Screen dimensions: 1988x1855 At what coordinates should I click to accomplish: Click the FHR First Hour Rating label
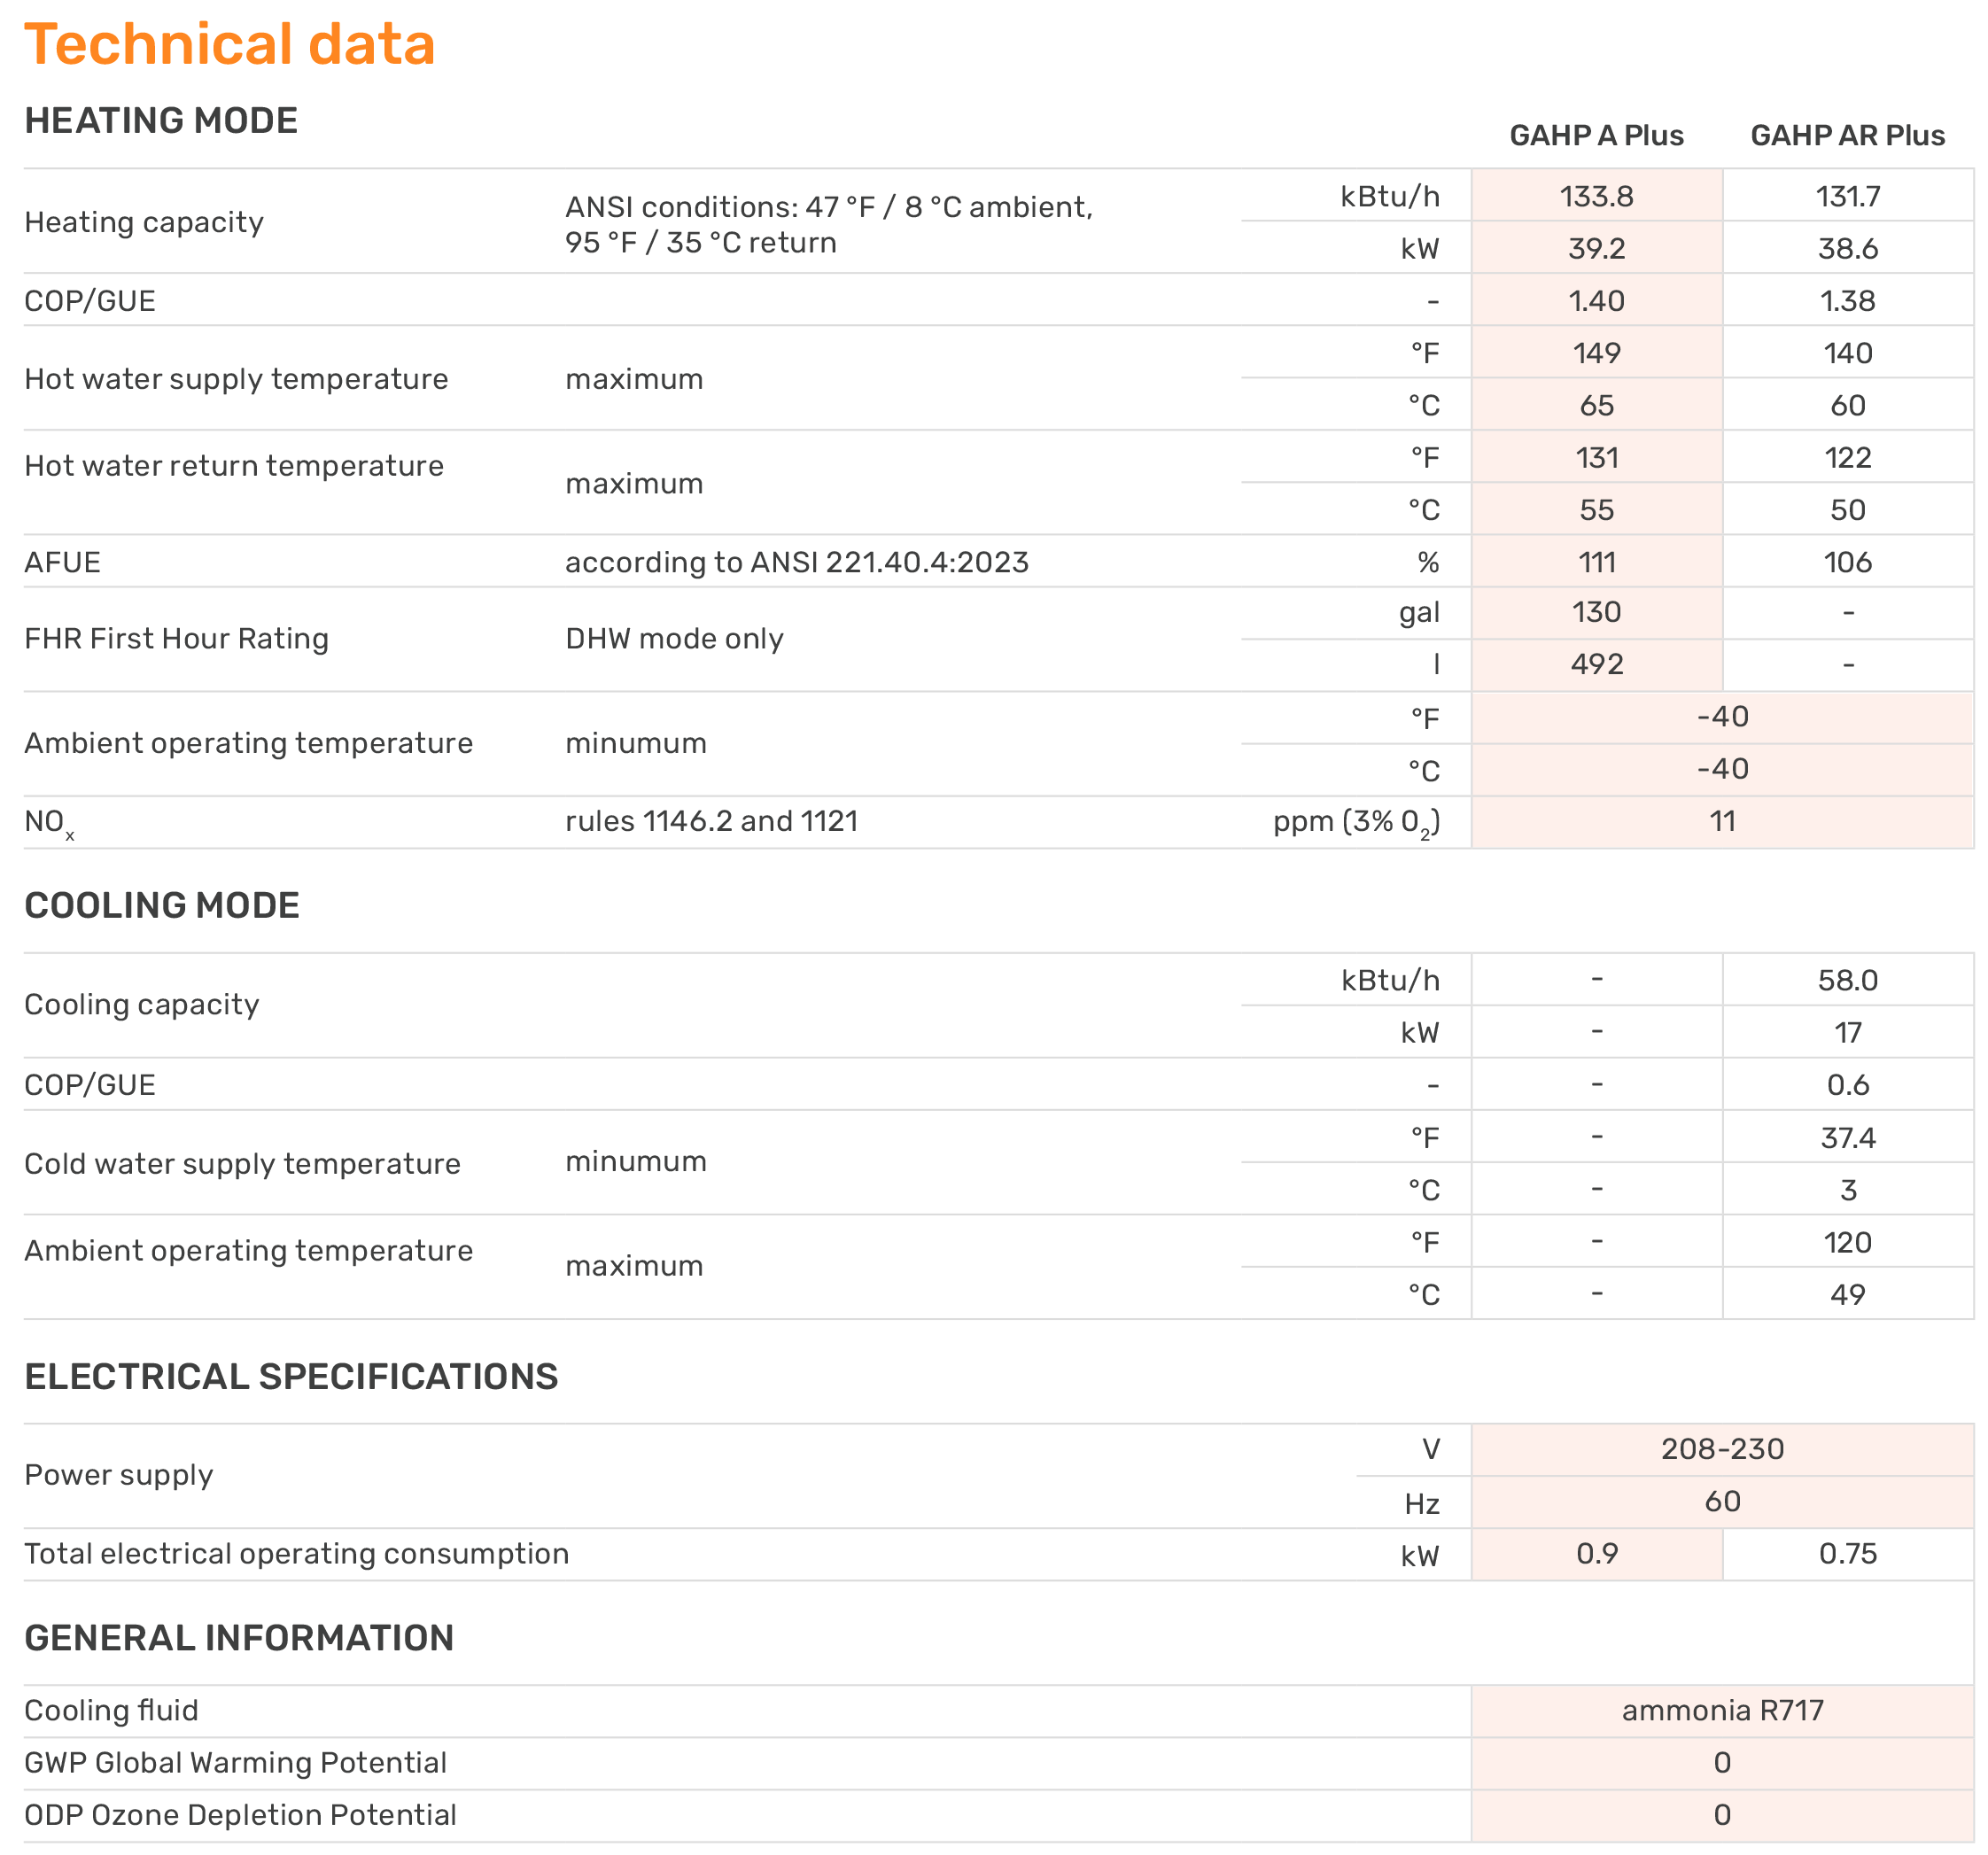[177, 637]
